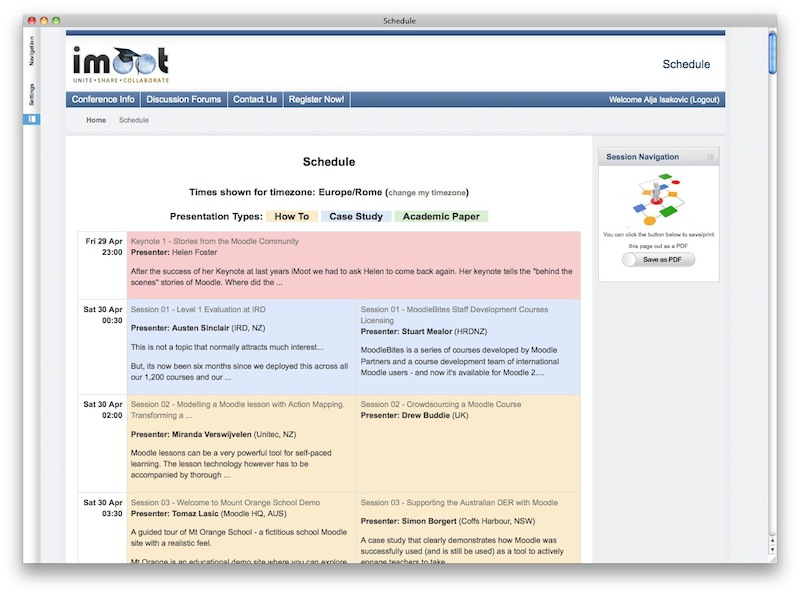
Task: Open Session 03 Supporting the Australian DER
Action: (459, 502)
